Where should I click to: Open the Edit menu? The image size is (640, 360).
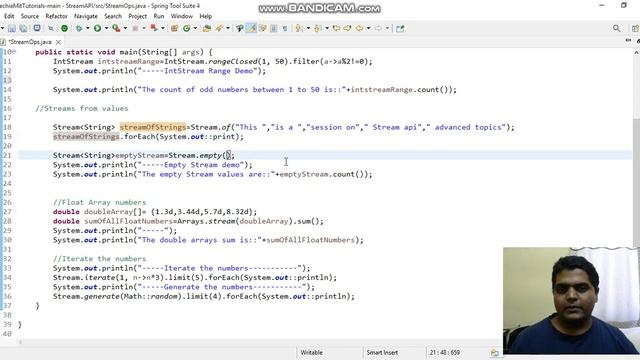coord(9,16)
